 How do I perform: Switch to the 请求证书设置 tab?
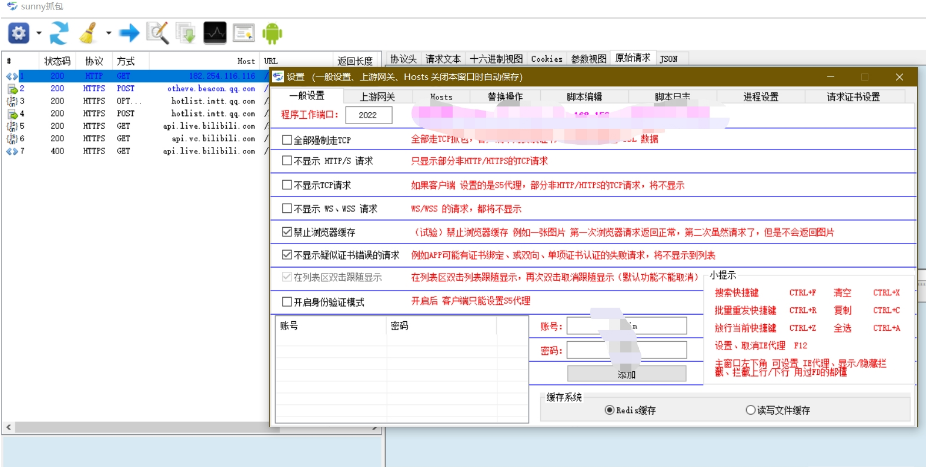(853, 97)
